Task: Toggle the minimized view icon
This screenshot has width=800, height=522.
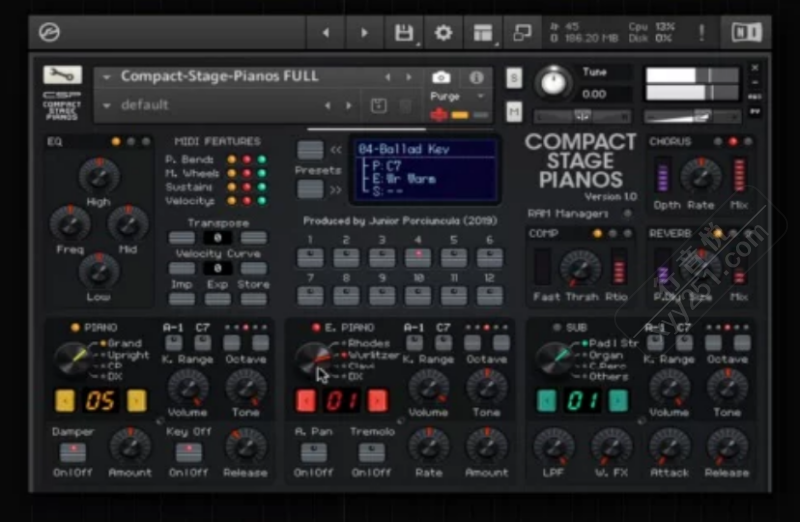Action: [x=522, y=33]
